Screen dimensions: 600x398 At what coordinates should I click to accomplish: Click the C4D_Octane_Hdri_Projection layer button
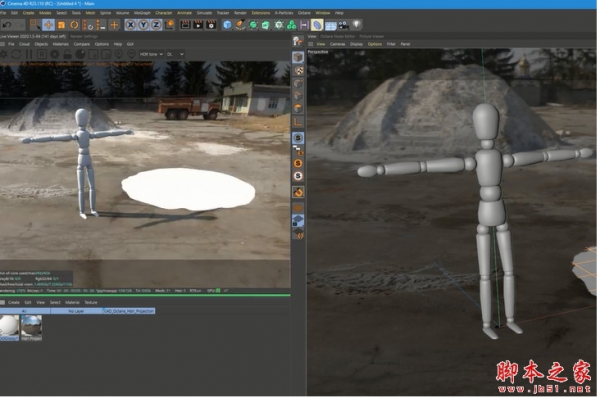tap(129, 311)
